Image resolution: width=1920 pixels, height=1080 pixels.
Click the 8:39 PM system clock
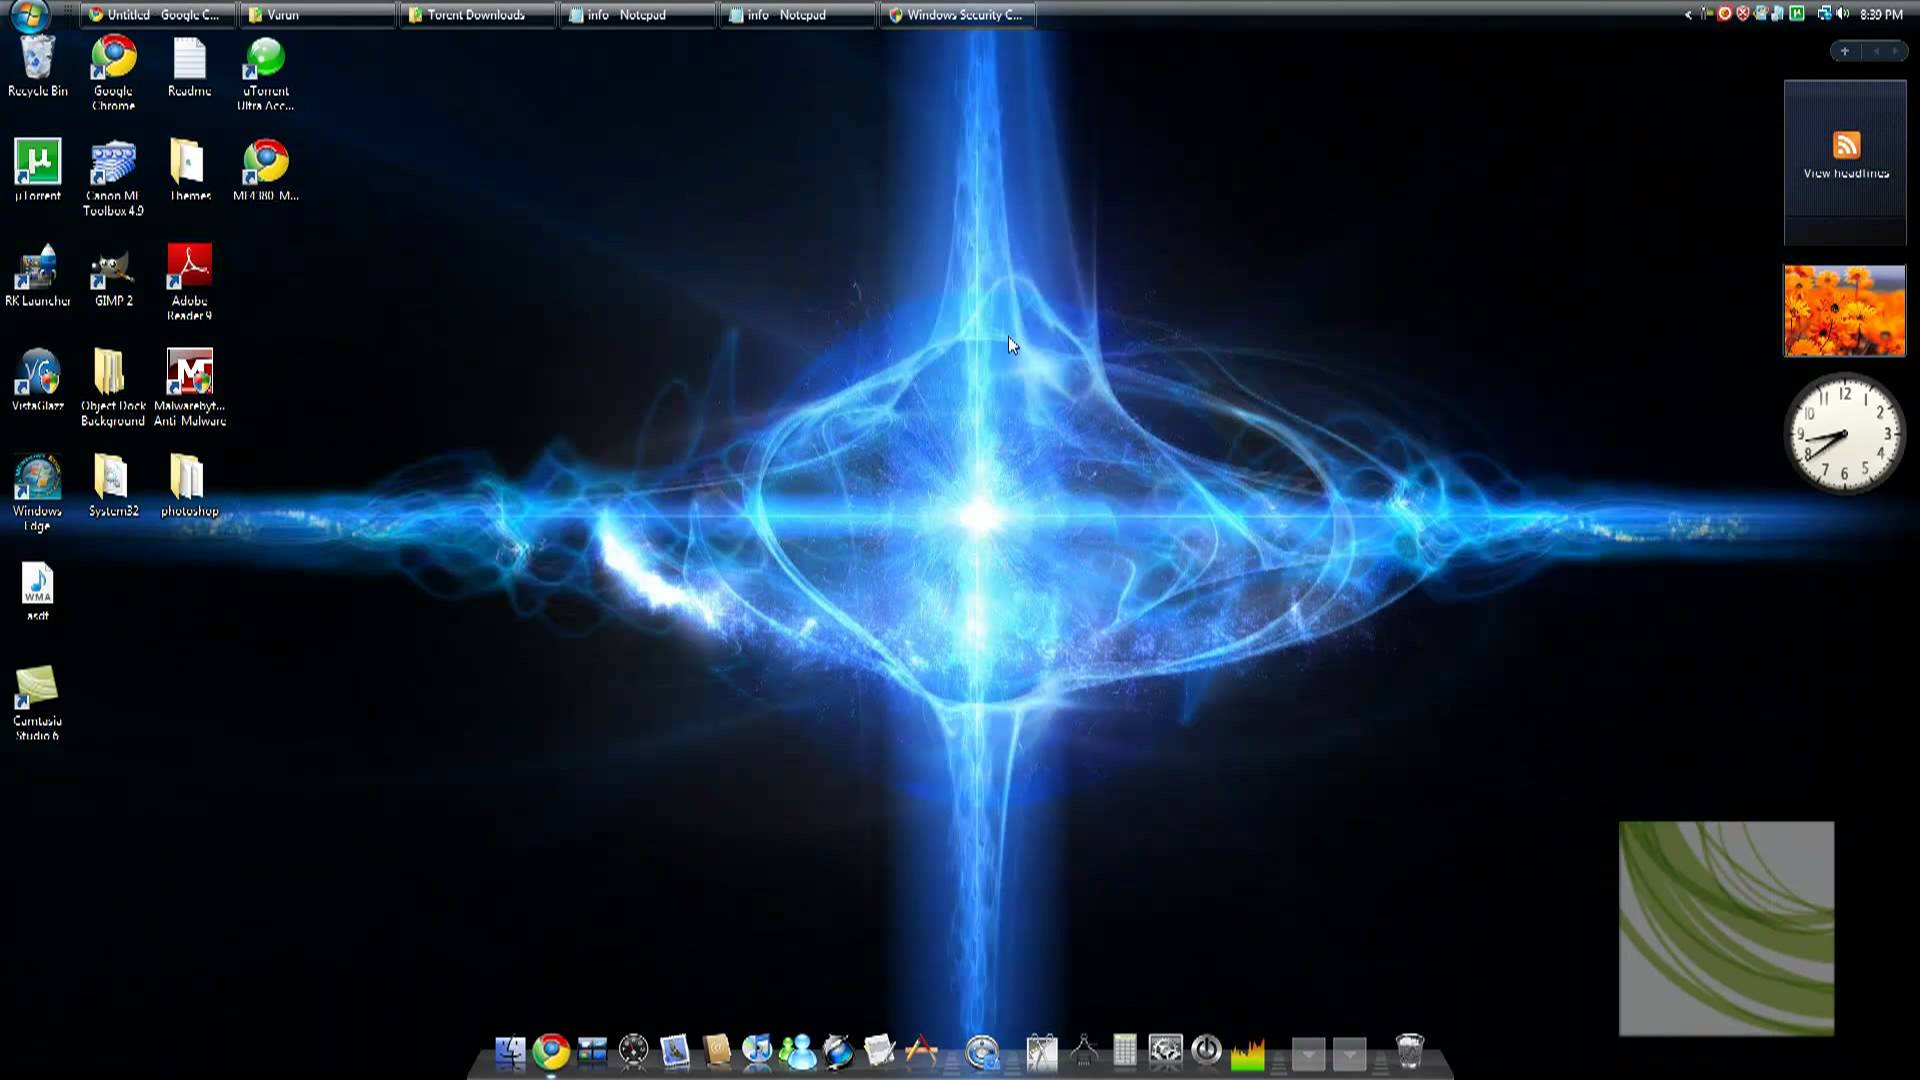click(x=1881, y=15)
